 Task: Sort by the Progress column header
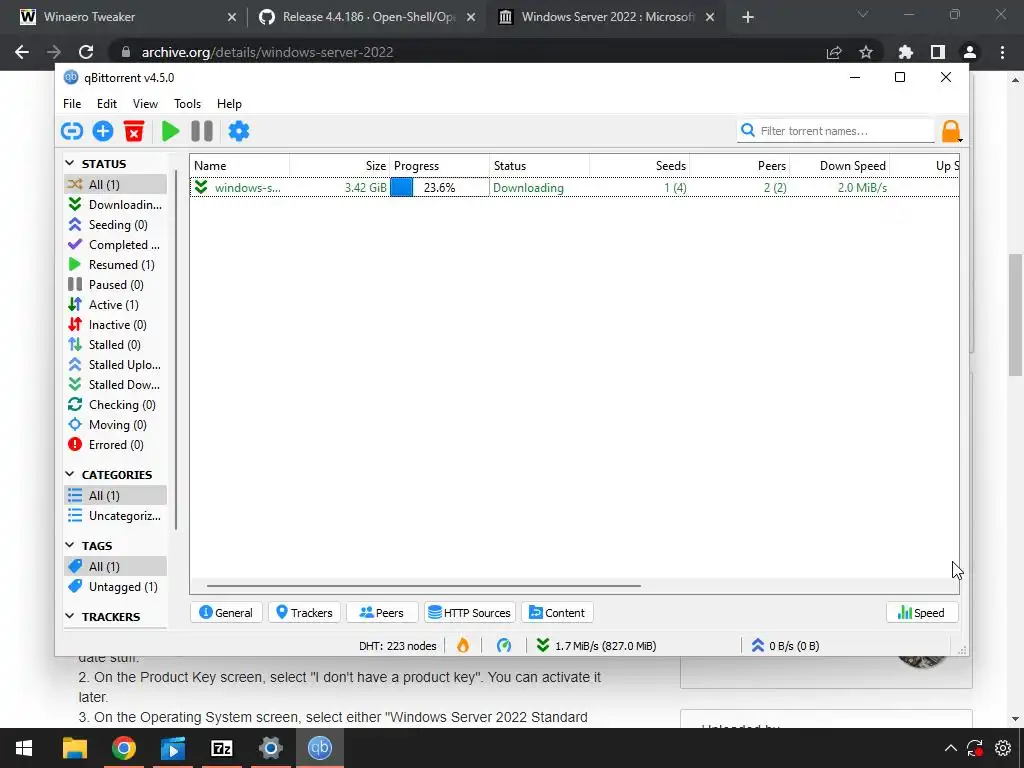pyautogui.click(x=440, y=166)
